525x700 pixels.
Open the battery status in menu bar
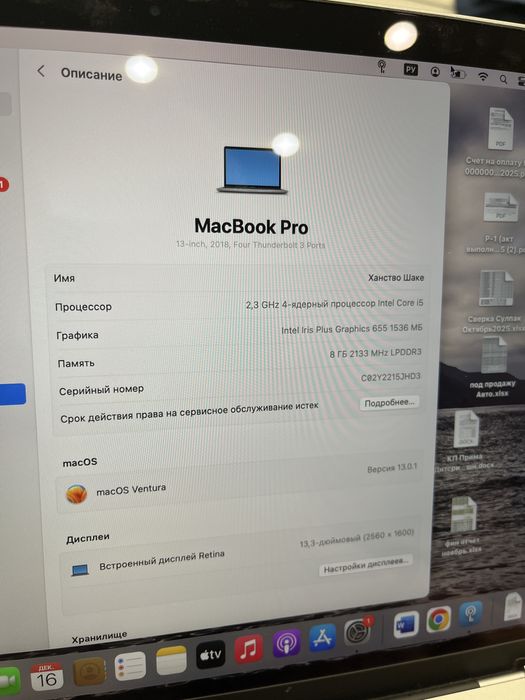[x=458, y=73]
